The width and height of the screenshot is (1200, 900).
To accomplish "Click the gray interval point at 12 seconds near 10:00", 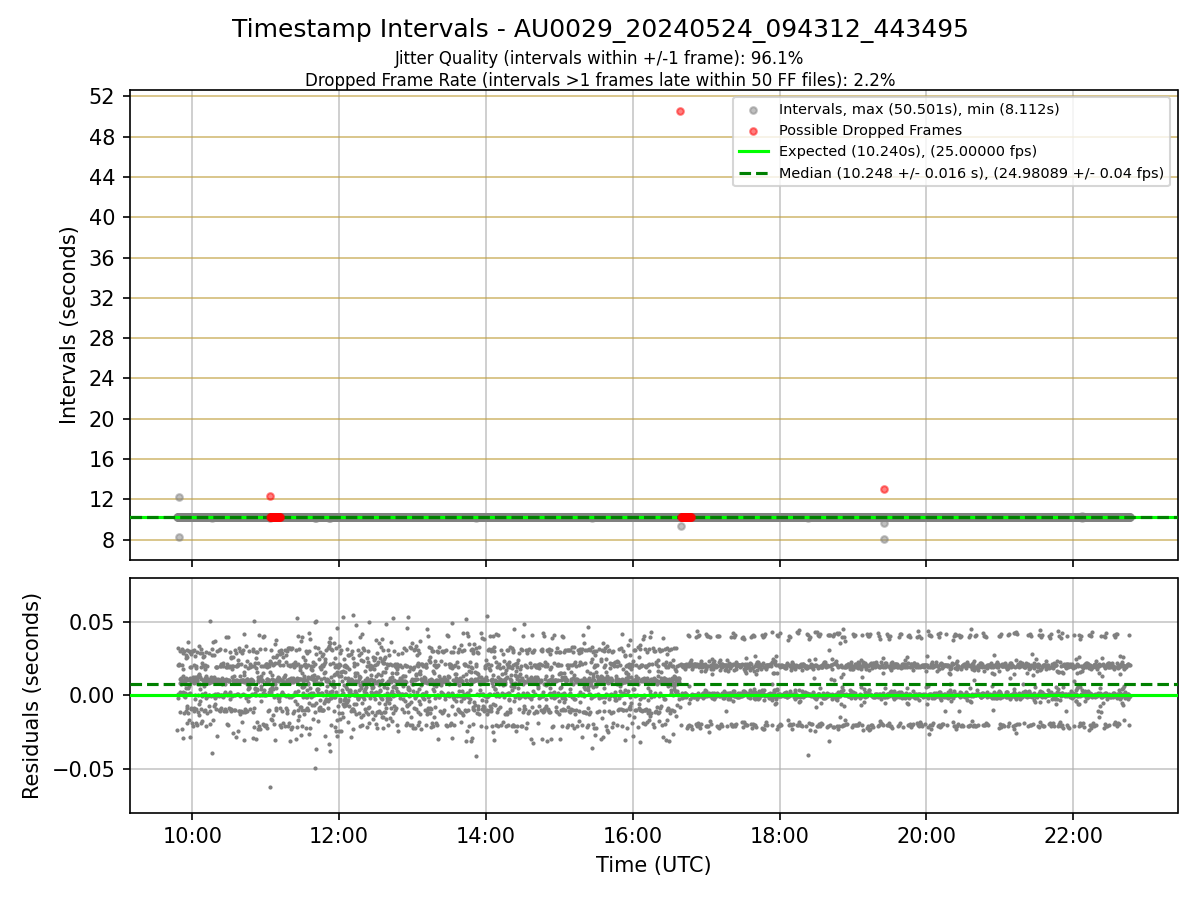I will [x=179, y=497].
